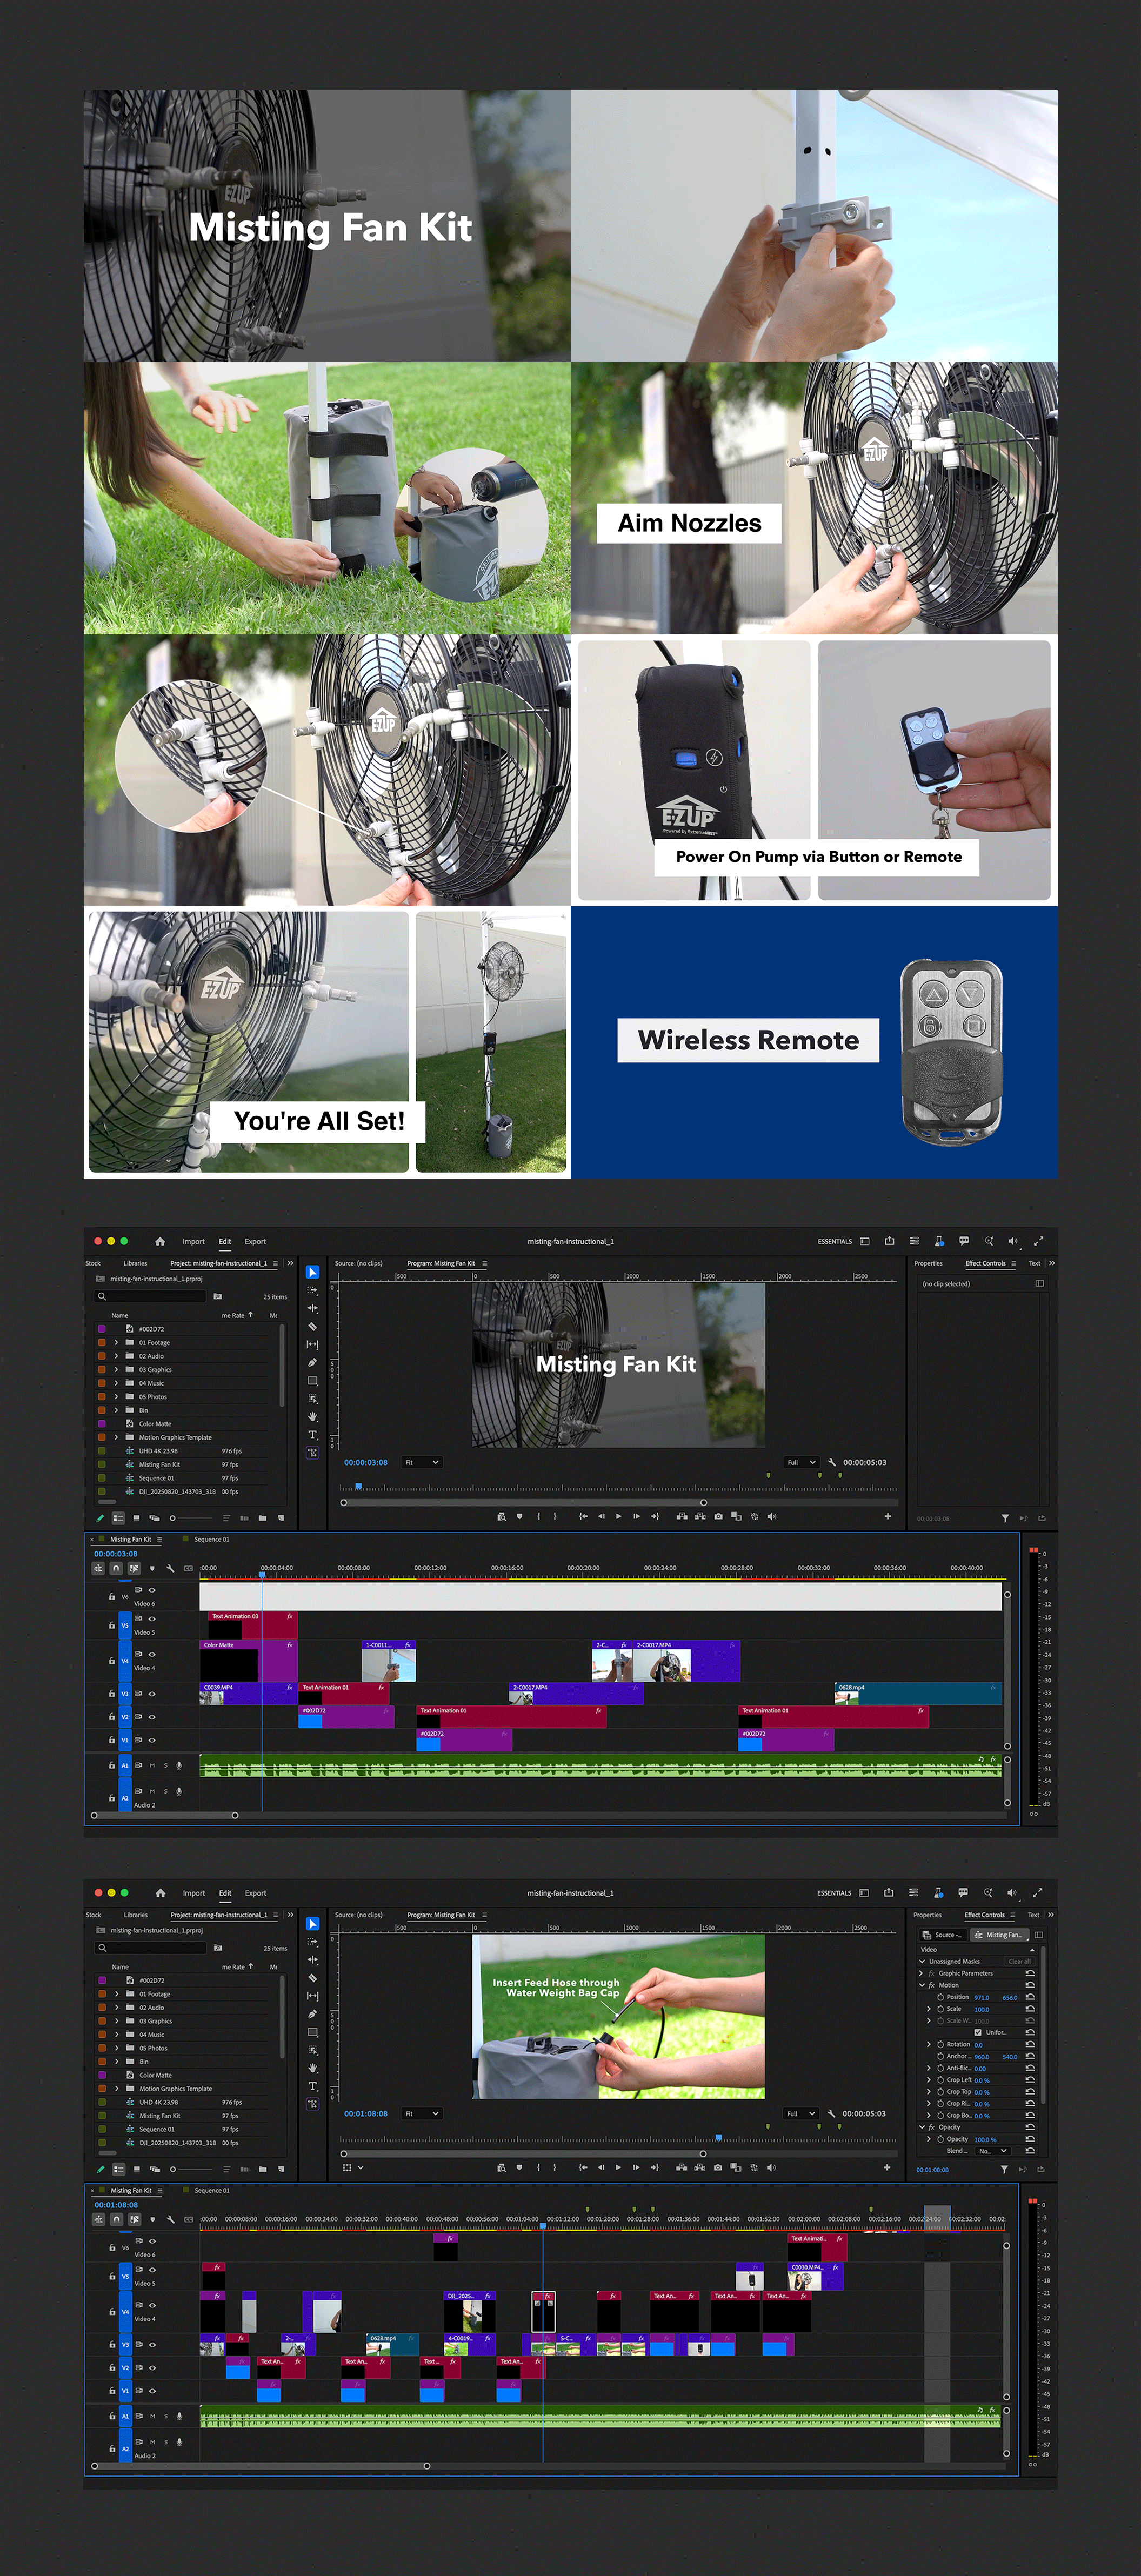This screenshot has width=1141, height=2576.
Task: Select Type tool beside the feed hose preview
Action: pos(312,2086)
